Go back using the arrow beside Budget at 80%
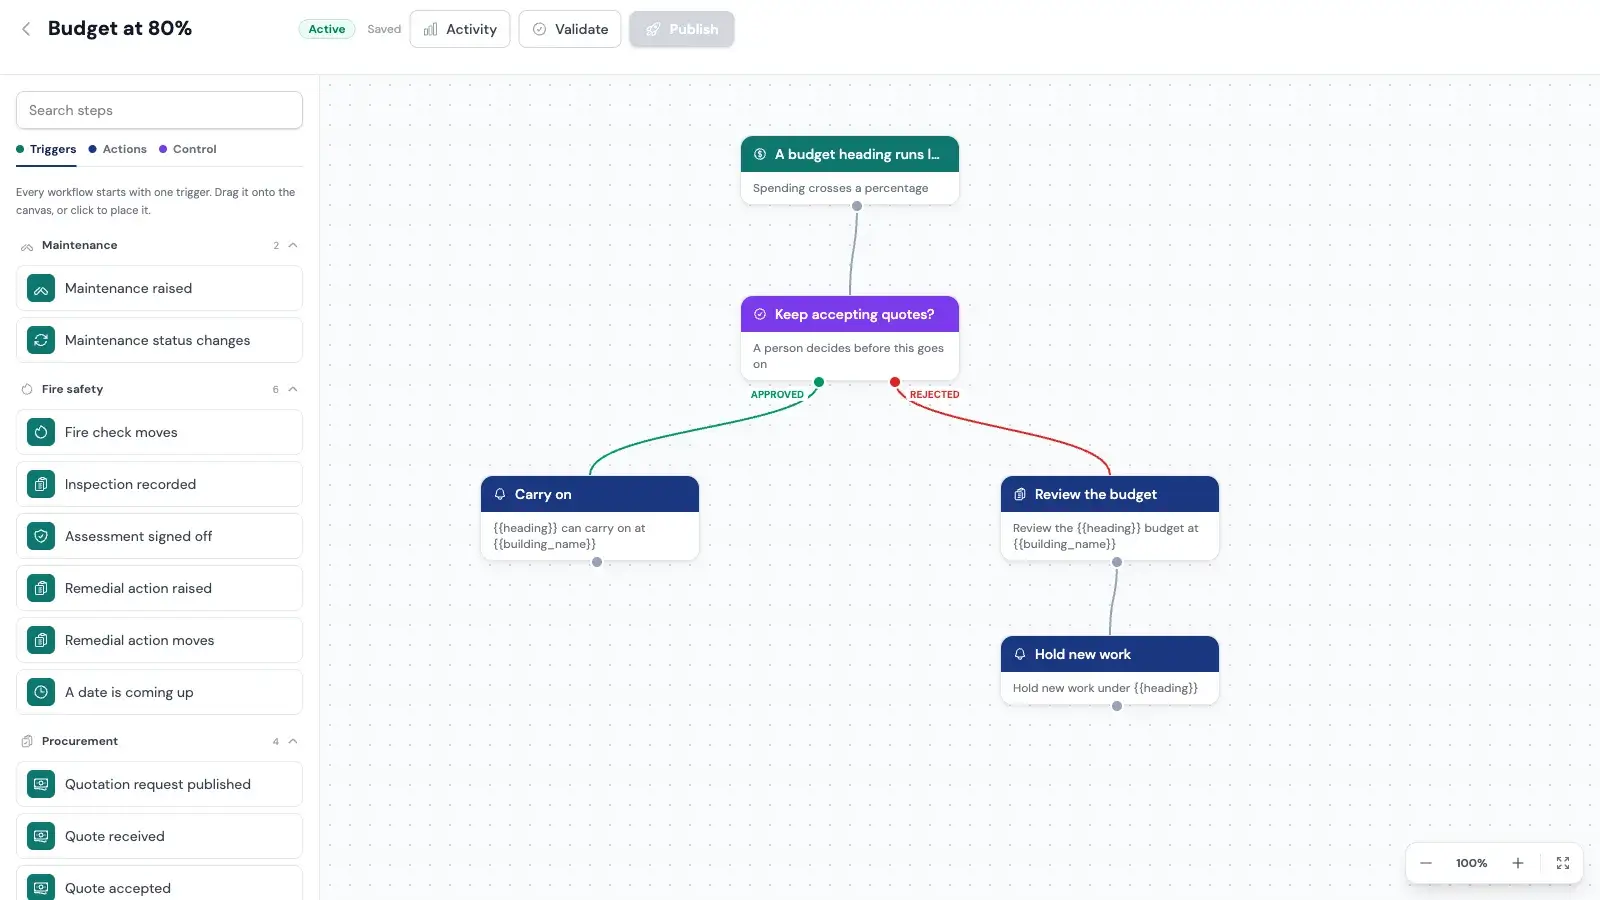Image resolution: width=1600 pixels, height=900 pixels. (x=26, y=29)
